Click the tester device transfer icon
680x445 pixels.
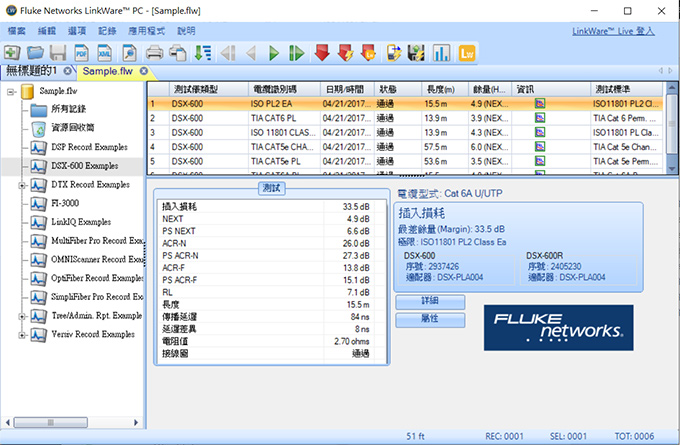click(x=394, y=53)
